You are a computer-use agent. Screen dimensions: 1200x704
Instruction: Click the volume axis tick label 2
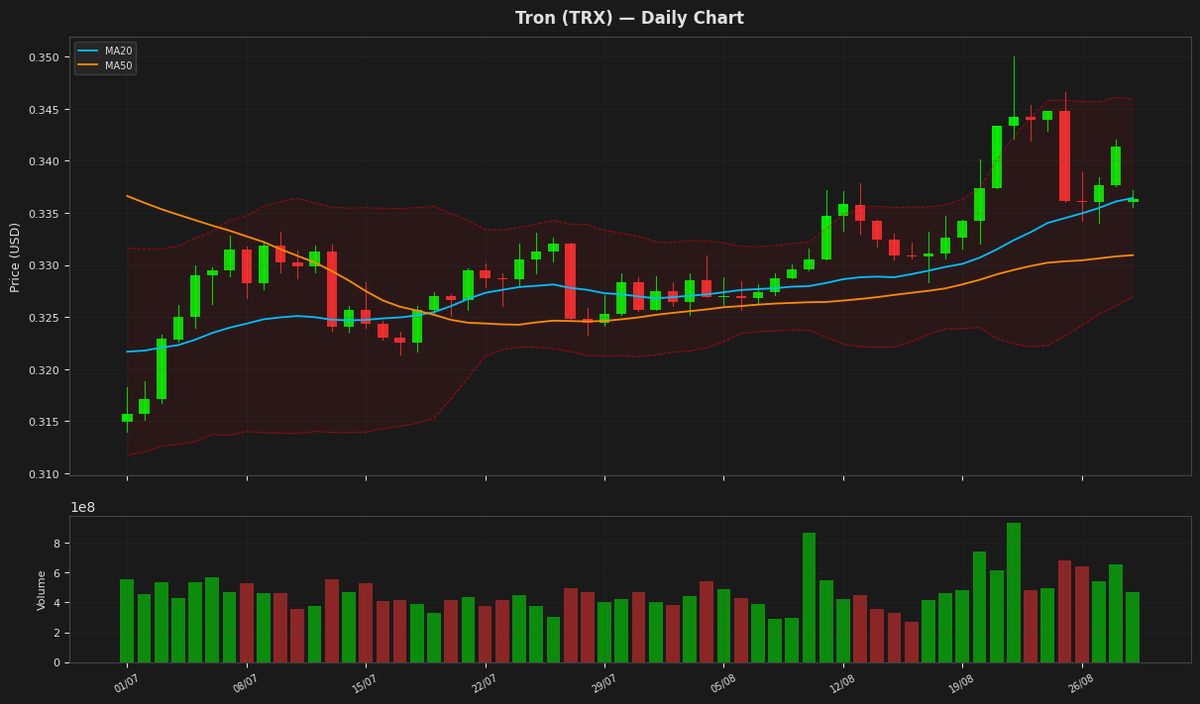[x=56, y=633]
